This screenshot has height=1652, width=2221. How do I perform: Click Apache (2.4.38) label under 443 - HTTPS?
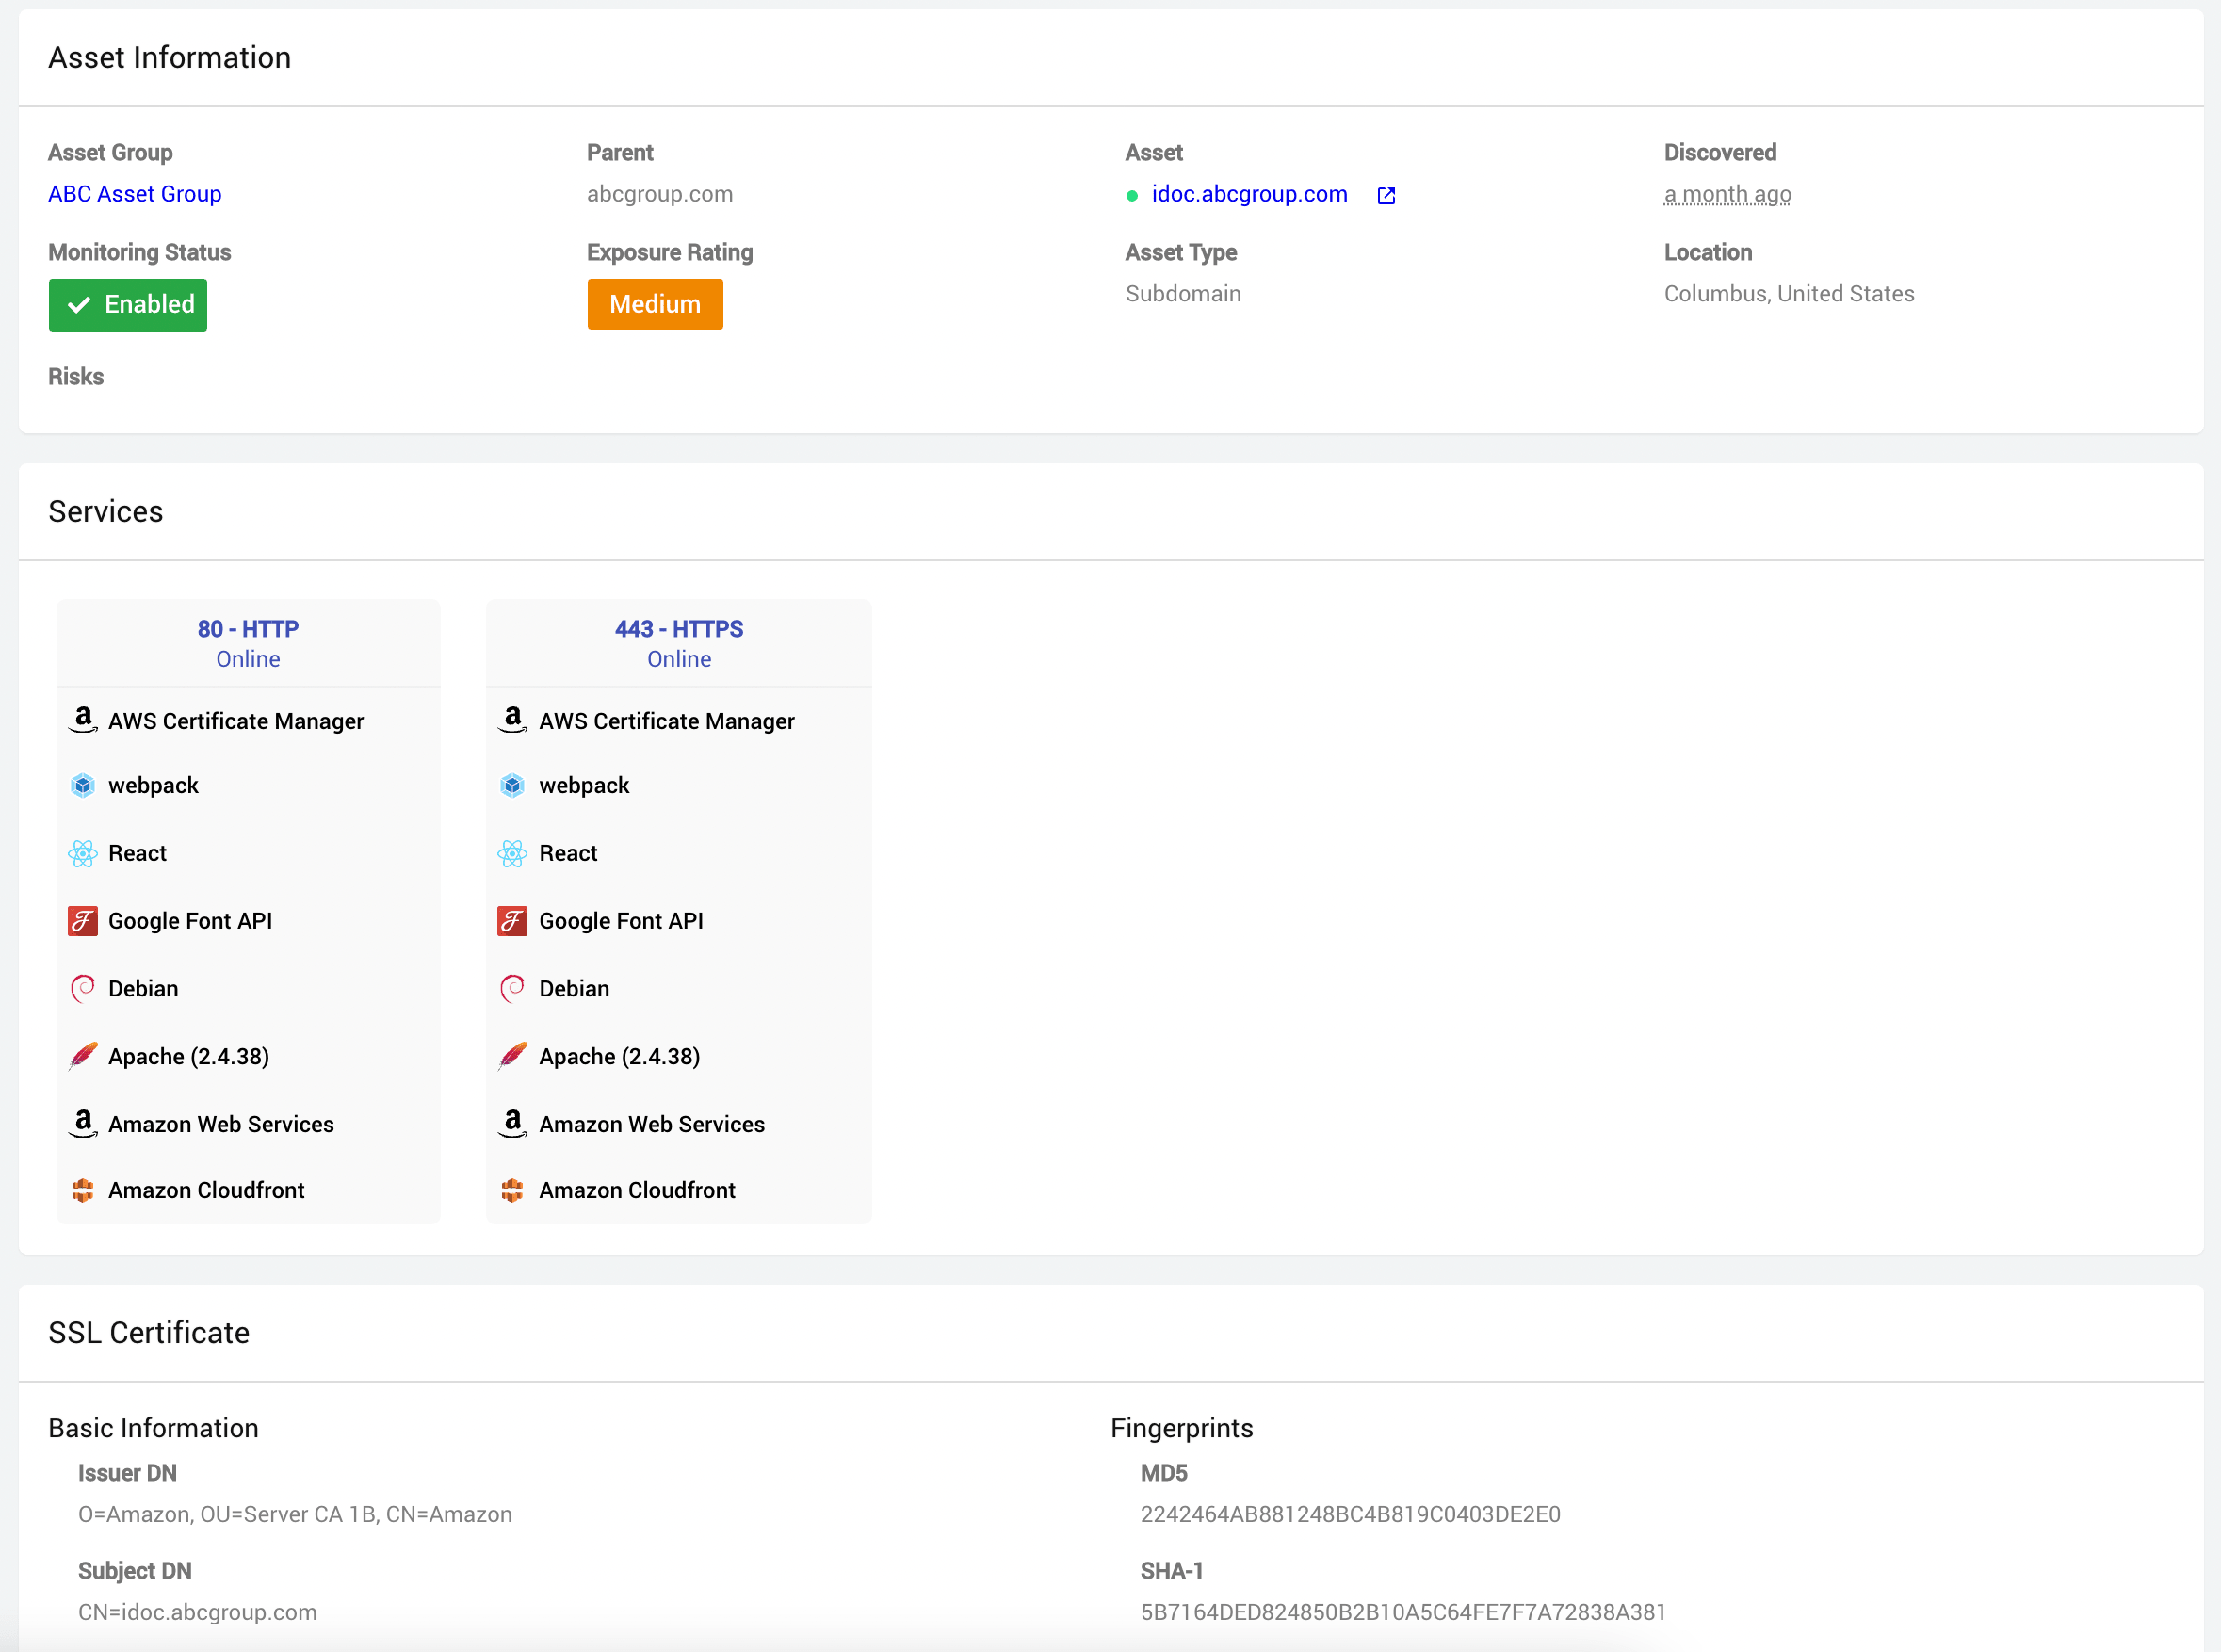(x=619, y=1057)
